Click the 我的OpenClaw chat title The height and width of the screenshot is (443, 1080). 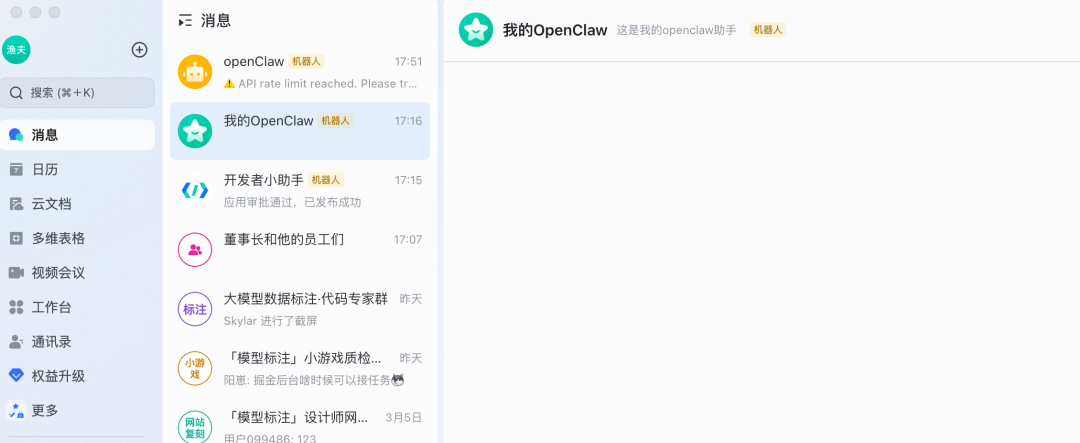click(555, 30)
